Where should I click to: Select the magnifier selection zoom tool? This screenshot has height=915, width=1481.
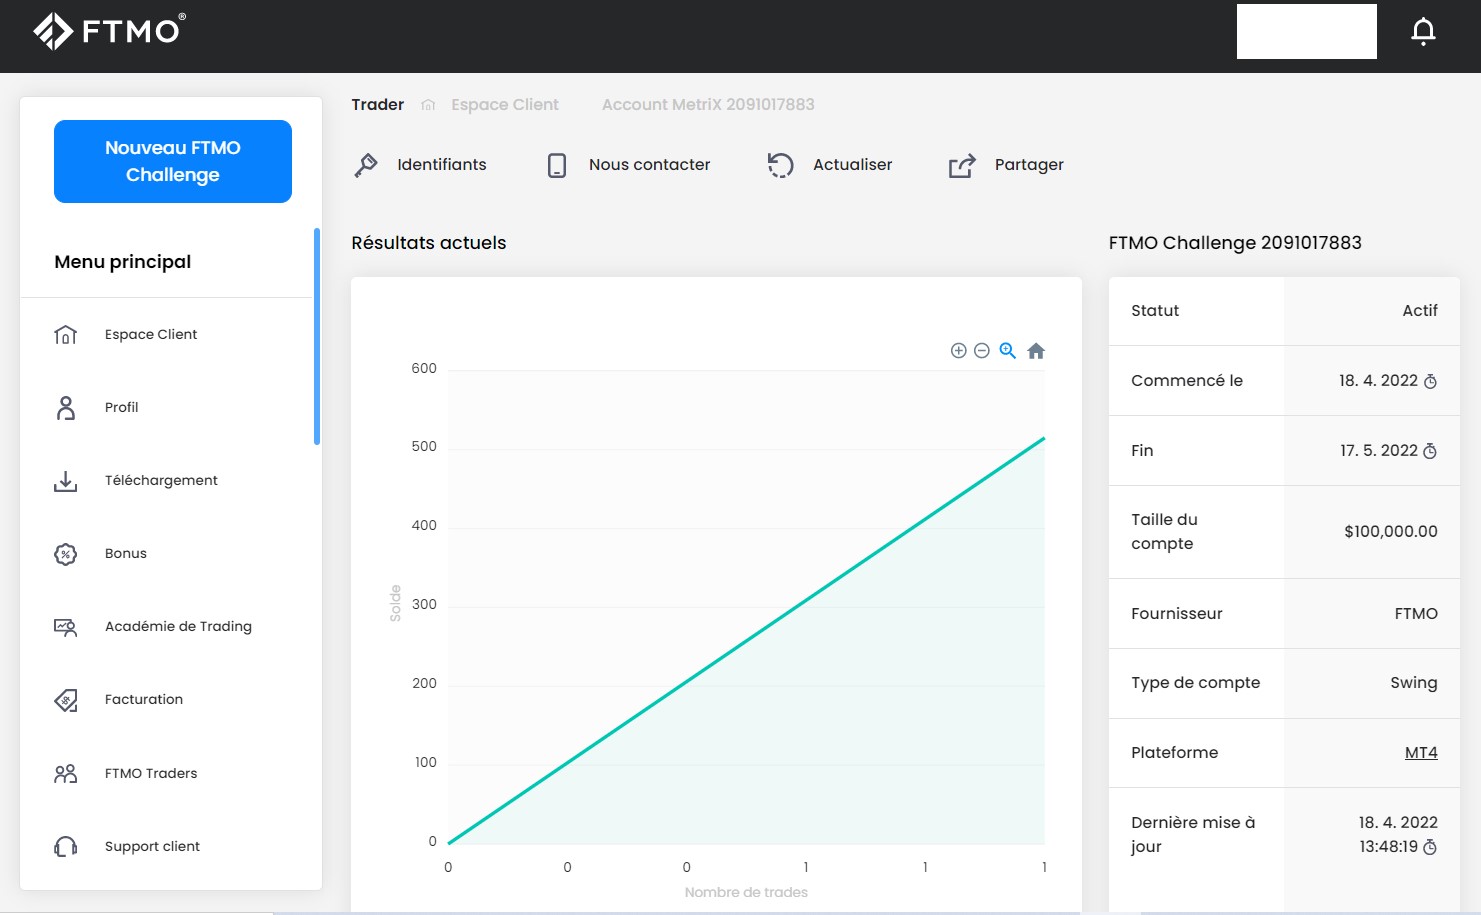click(x=1008, y=351)
